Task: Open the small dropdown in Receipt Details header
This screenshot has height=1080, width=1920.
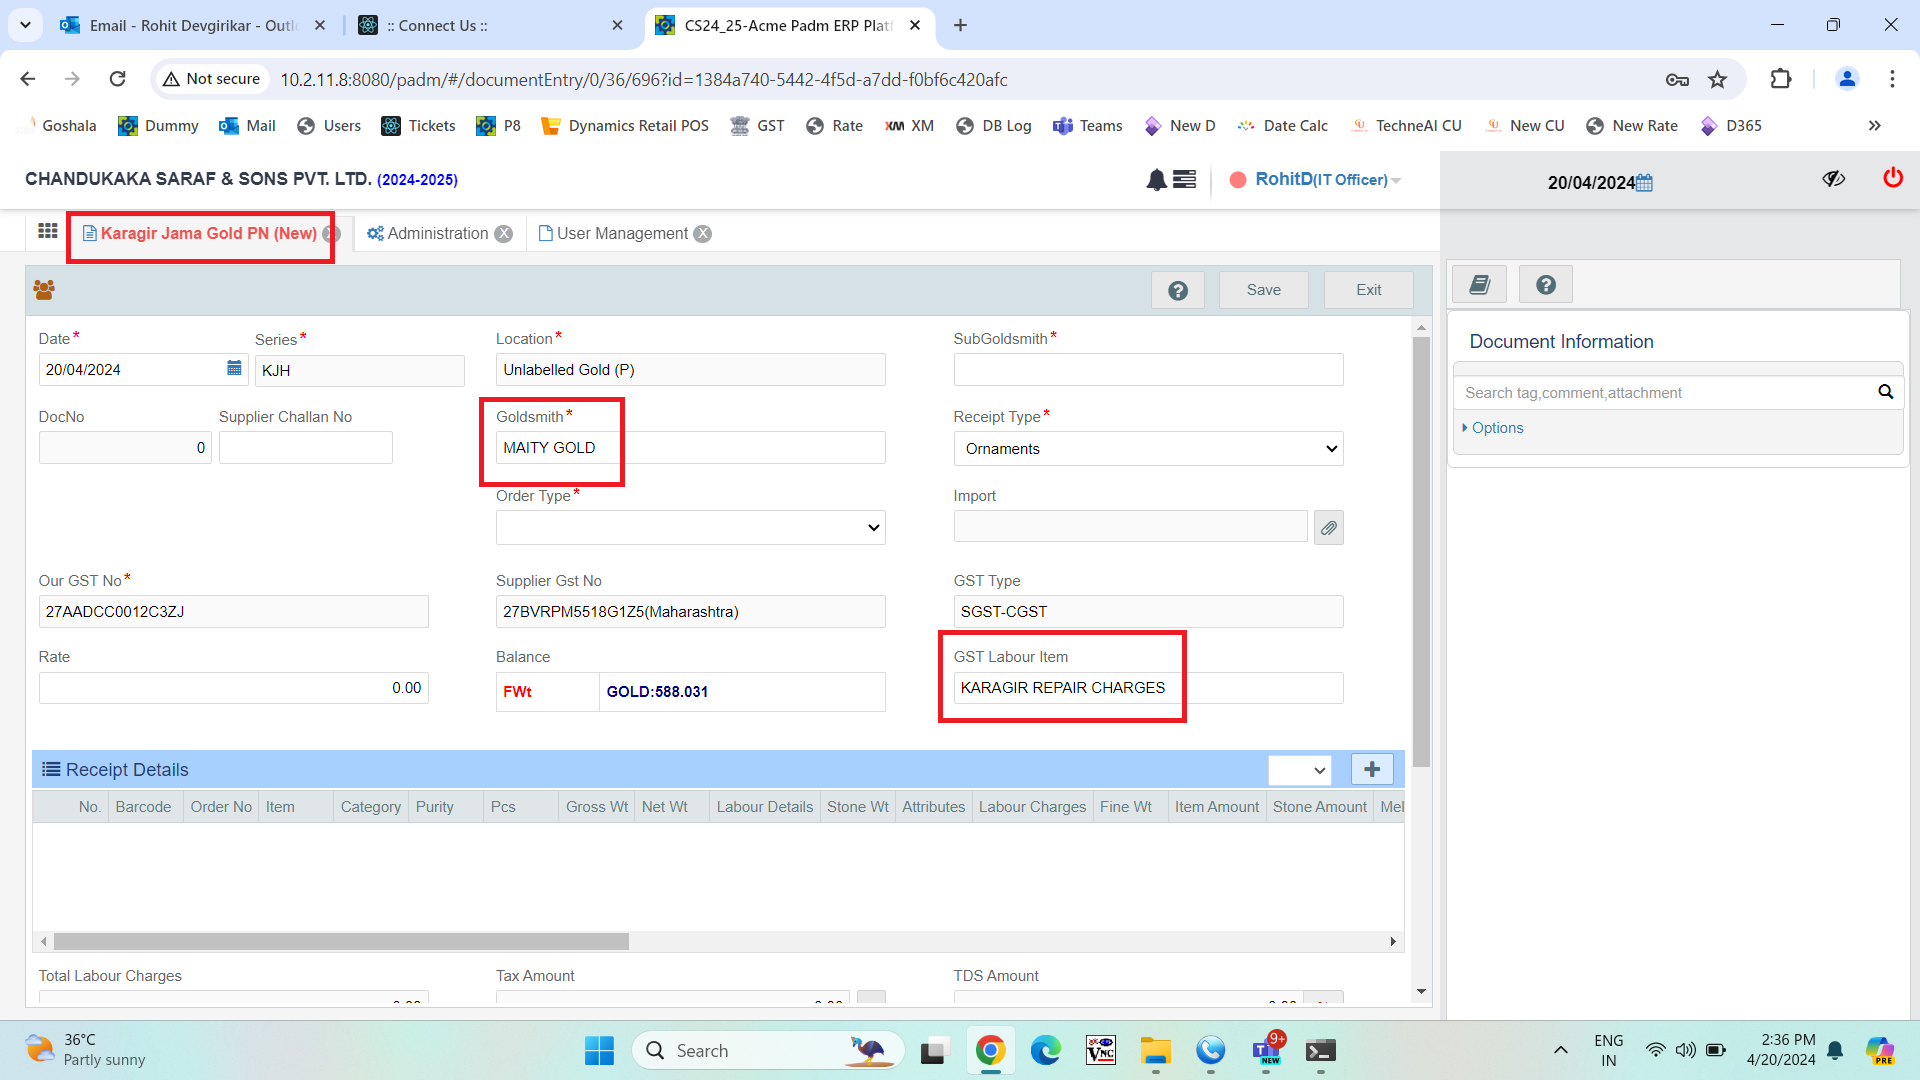Action: pyautogui.click(x=1299, y=770)
